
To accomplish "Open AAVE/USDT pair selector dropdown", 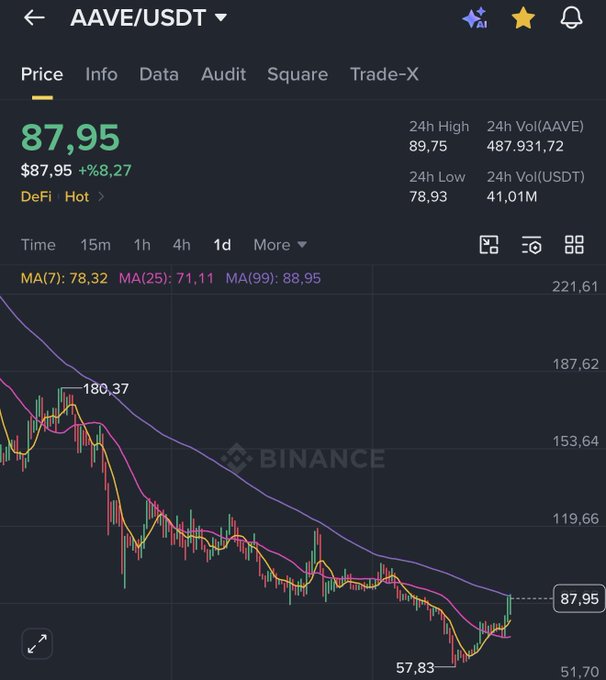I will click(x=148, y=18).
